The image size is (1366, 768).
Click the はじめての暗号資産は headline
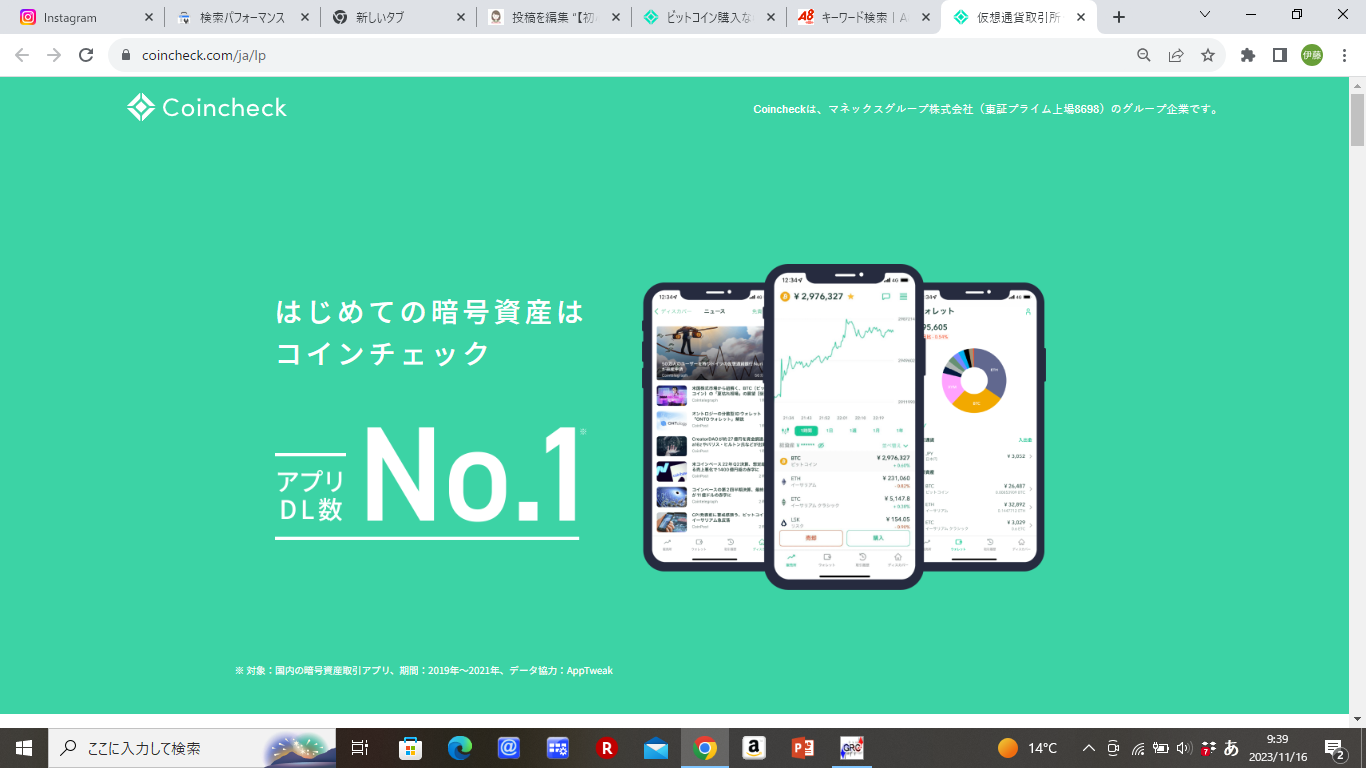pos(430,312)
